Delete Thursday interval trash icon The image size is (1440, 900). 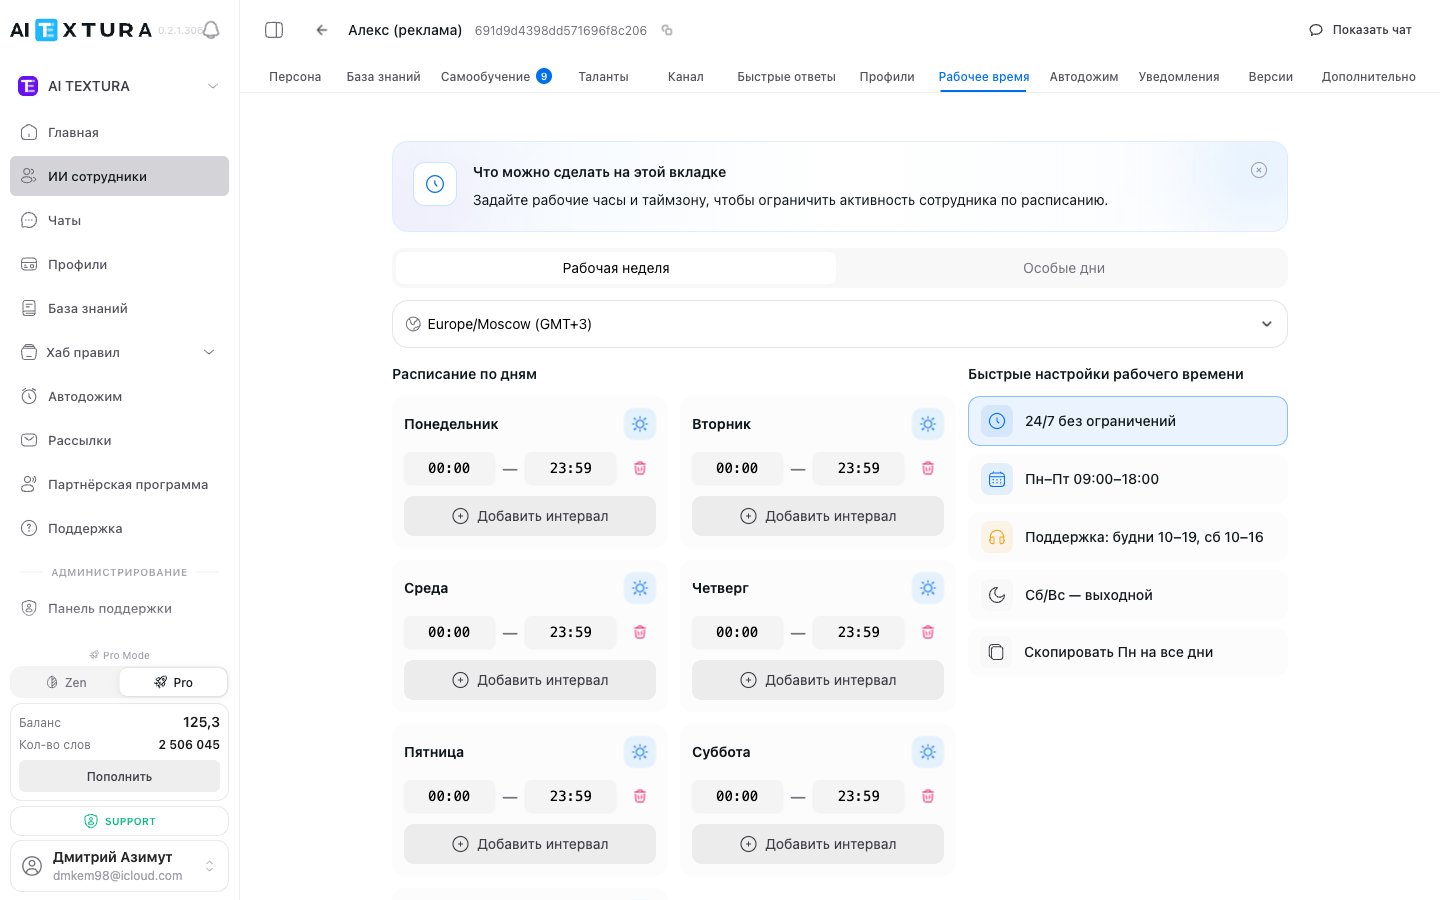pos(928,632)
